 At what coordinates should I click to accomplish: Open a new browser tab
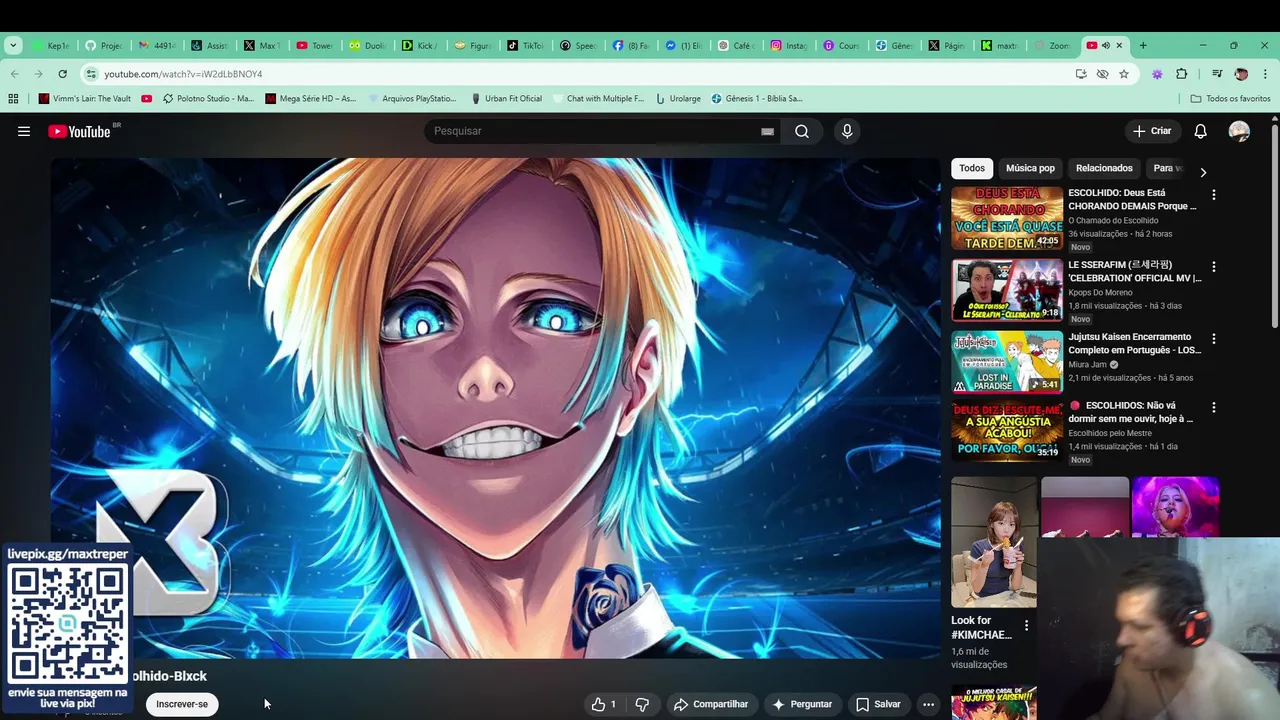pos(1143,45)
